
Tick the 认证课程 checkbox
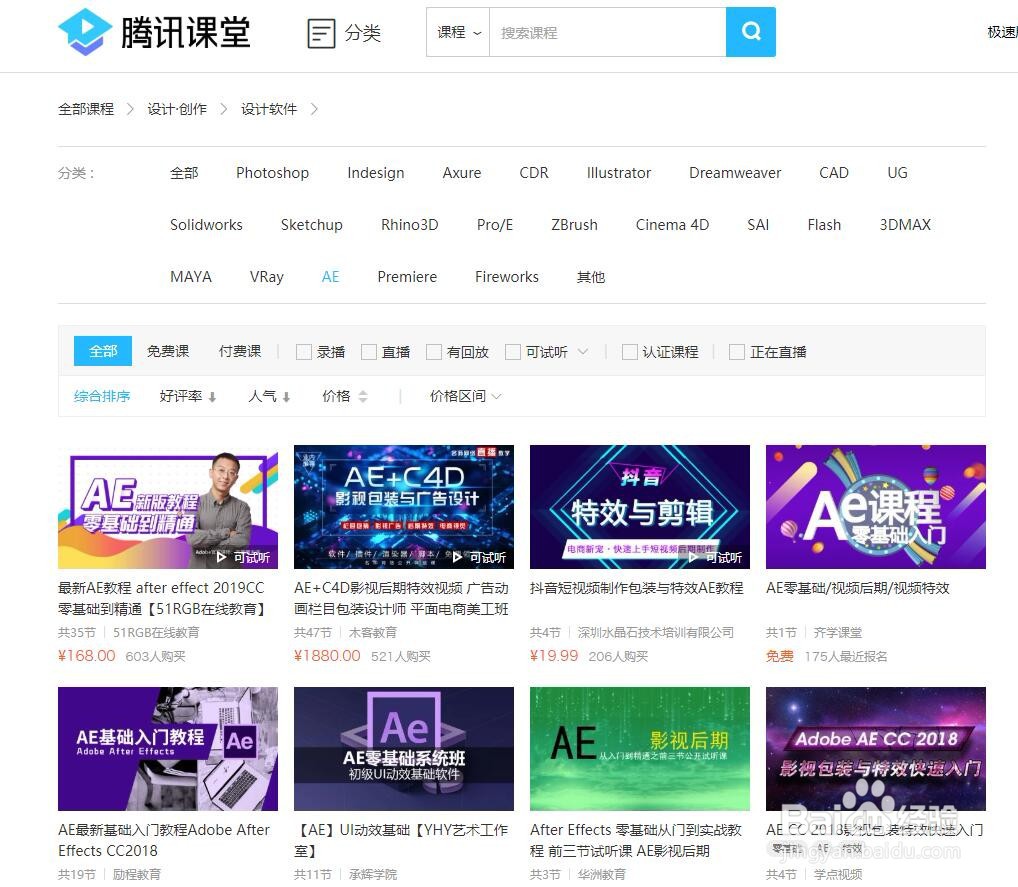pyautogui.click(x=629, y=352)
